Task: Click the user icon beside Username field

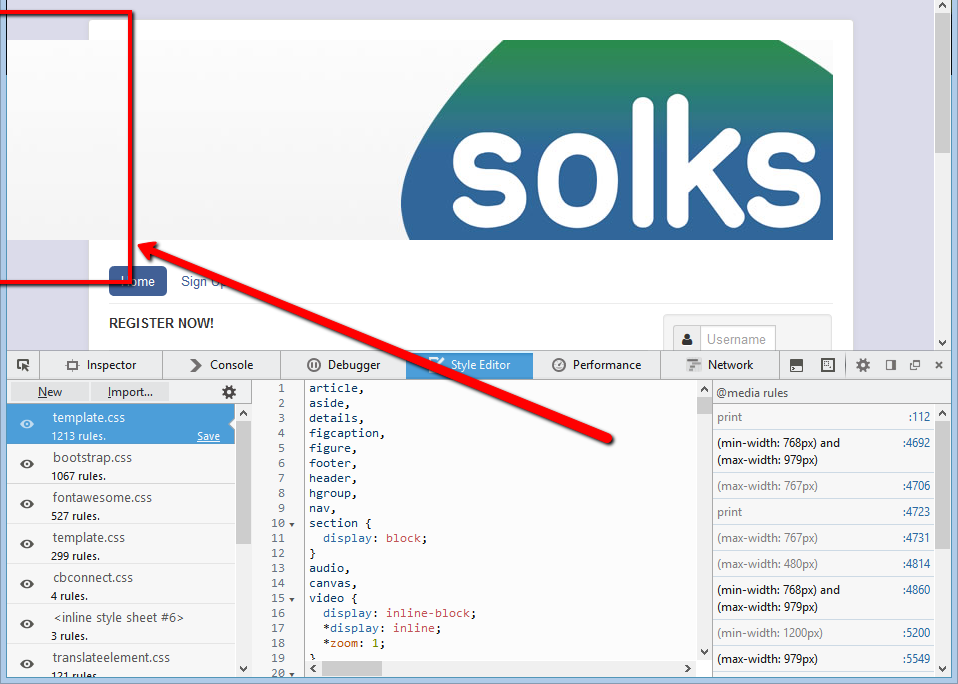Action: pyautogui.click(x=687, y=339)
